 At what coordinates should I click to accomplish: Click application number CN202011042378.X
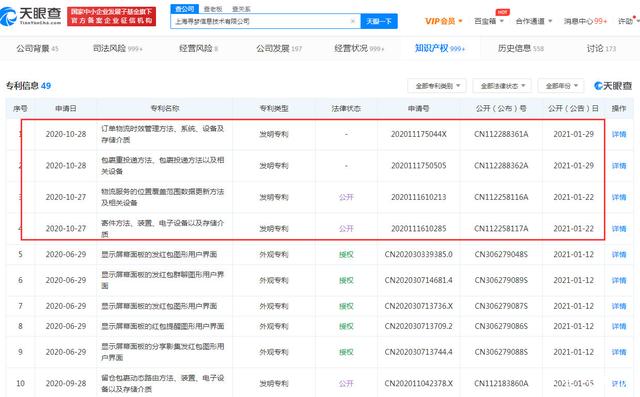pyautogui.click(x=418, y=384)
